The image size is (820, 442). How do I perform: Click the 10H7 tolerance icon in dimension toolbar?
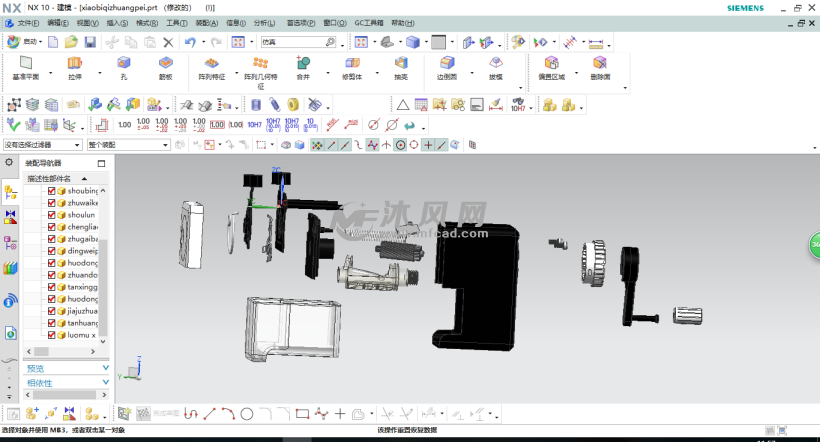[254, 124]
